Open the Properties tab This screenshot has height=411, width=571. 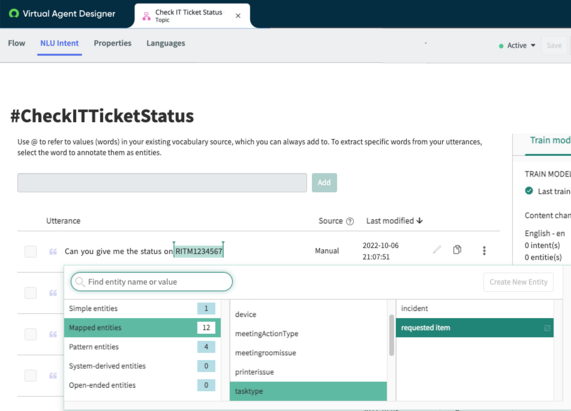coord(113,43)
